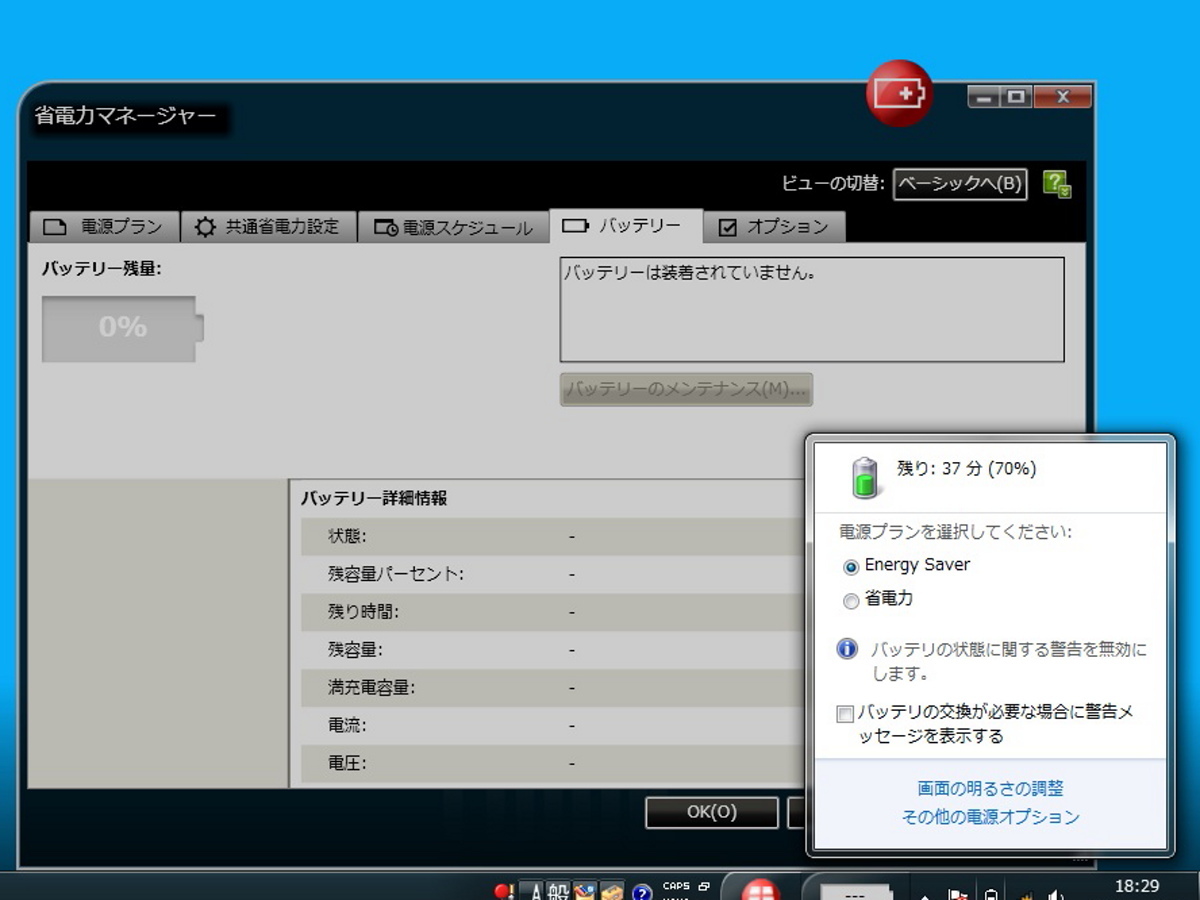Go to 電源スケジュール tab
Viewport: 1200px width, 900px height.
454,227
